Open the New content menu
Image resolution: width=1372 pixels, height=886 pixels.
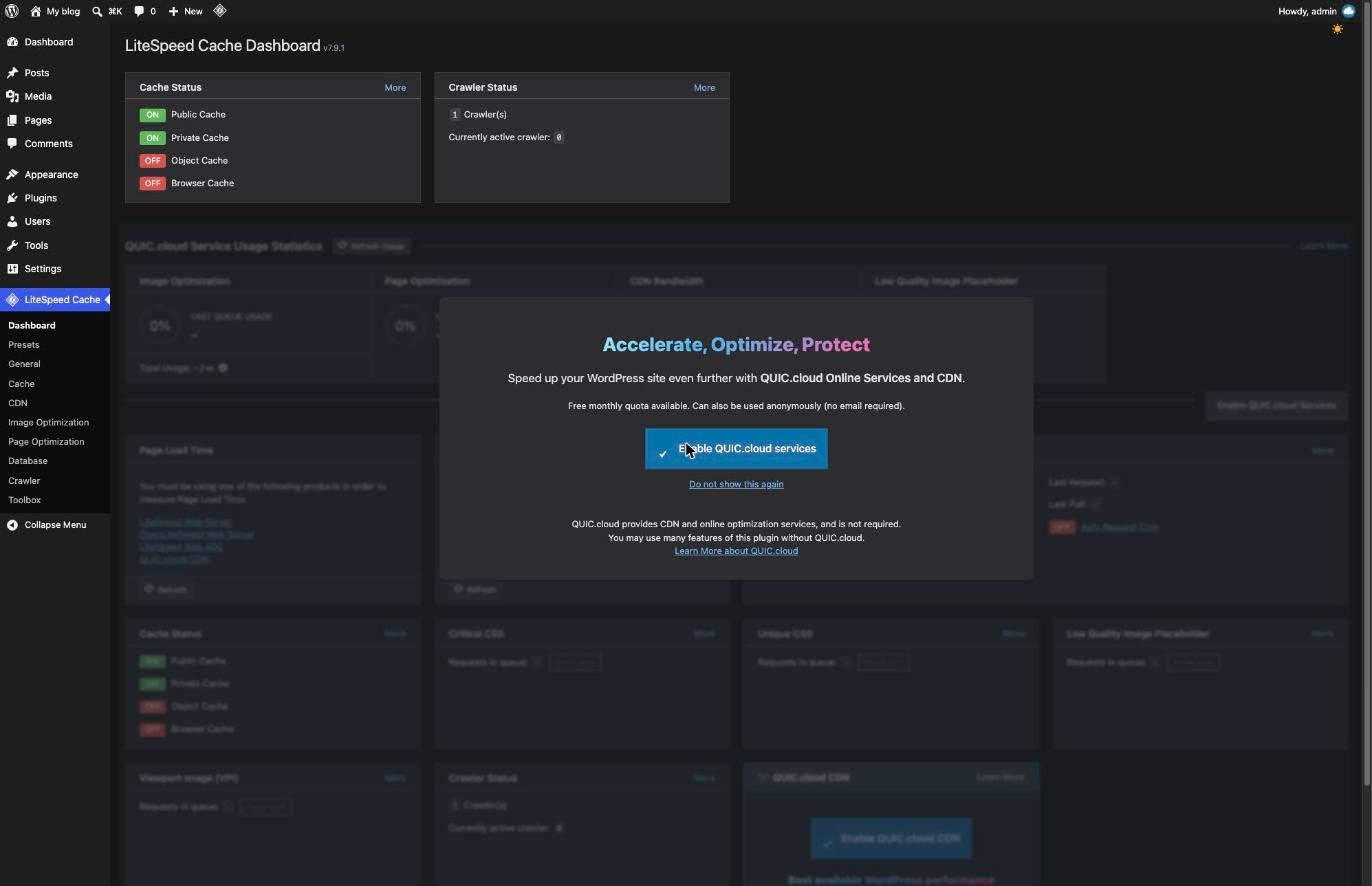185,11
